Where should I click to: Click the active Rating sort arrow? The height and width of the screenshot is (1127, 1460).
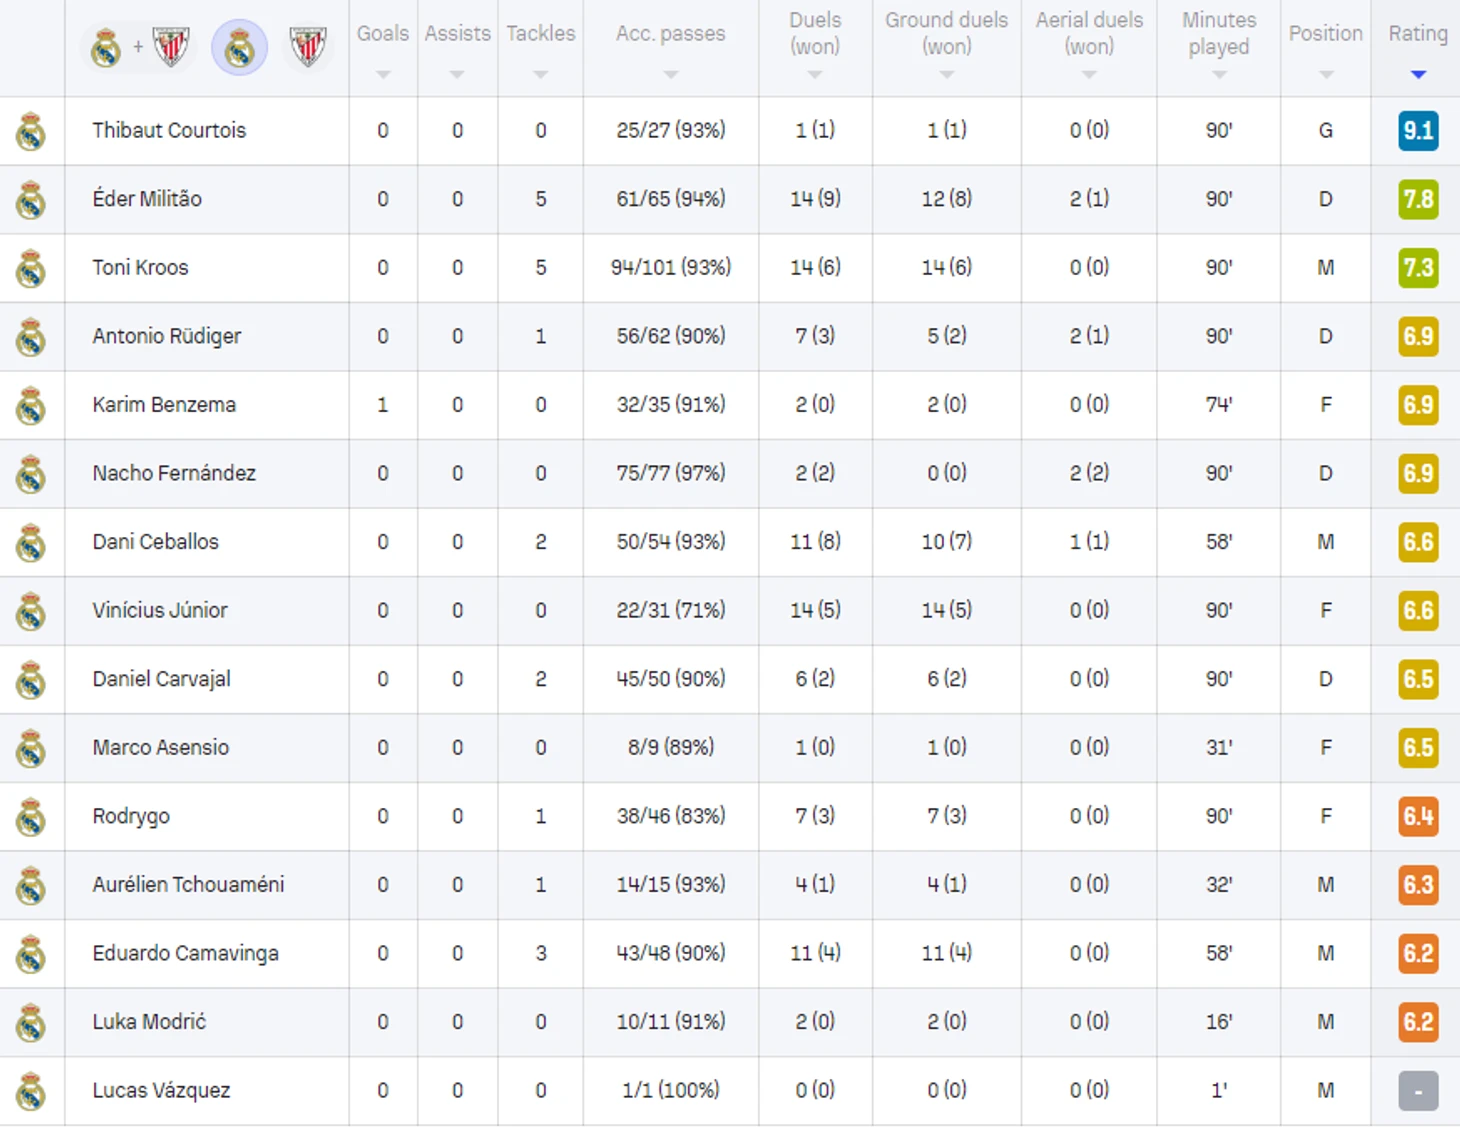pos(1418,75)
